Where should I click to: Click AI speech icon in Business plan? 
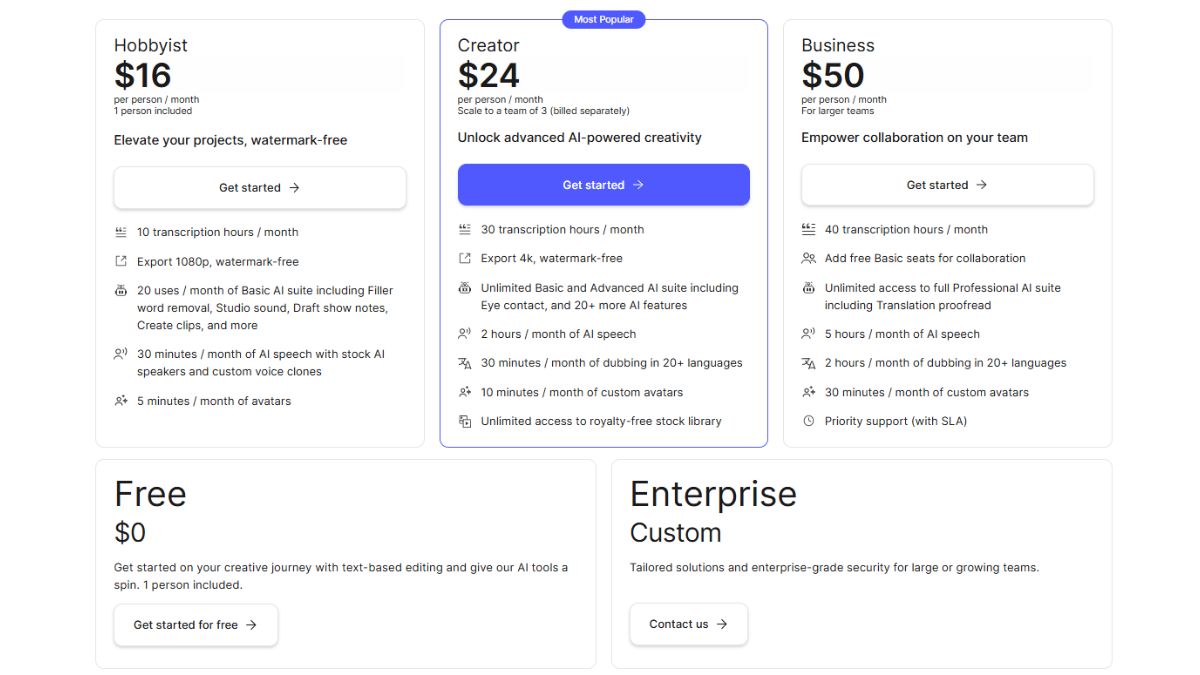pos(808,334)
